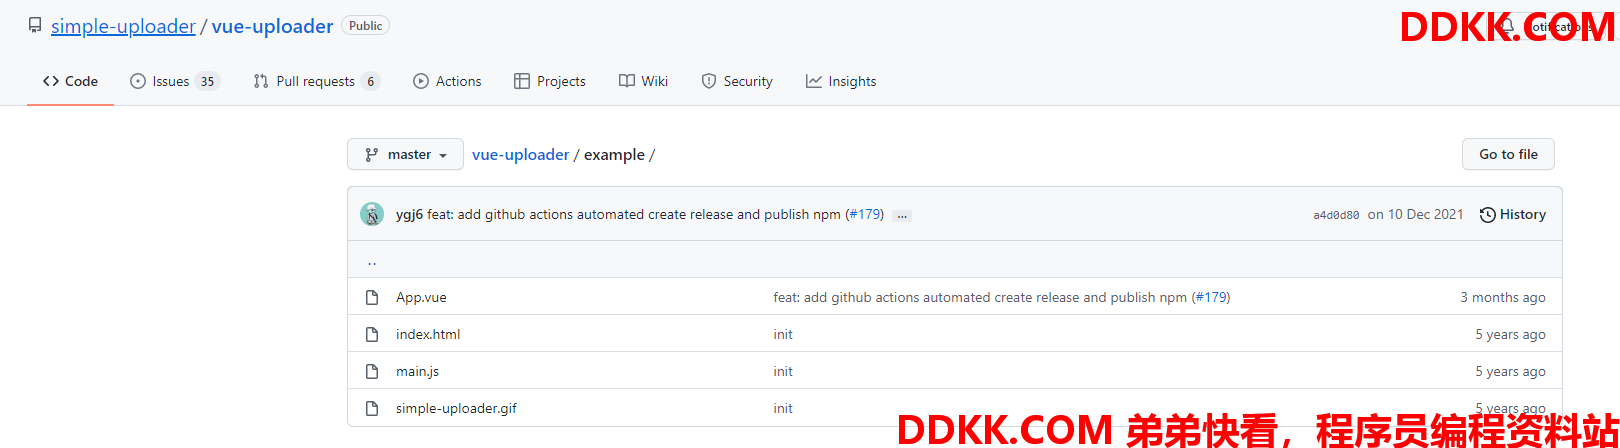Screen dimensions: 1620x448
Task: Open the vue-uploader repository title link
Action: coord(272,27)
